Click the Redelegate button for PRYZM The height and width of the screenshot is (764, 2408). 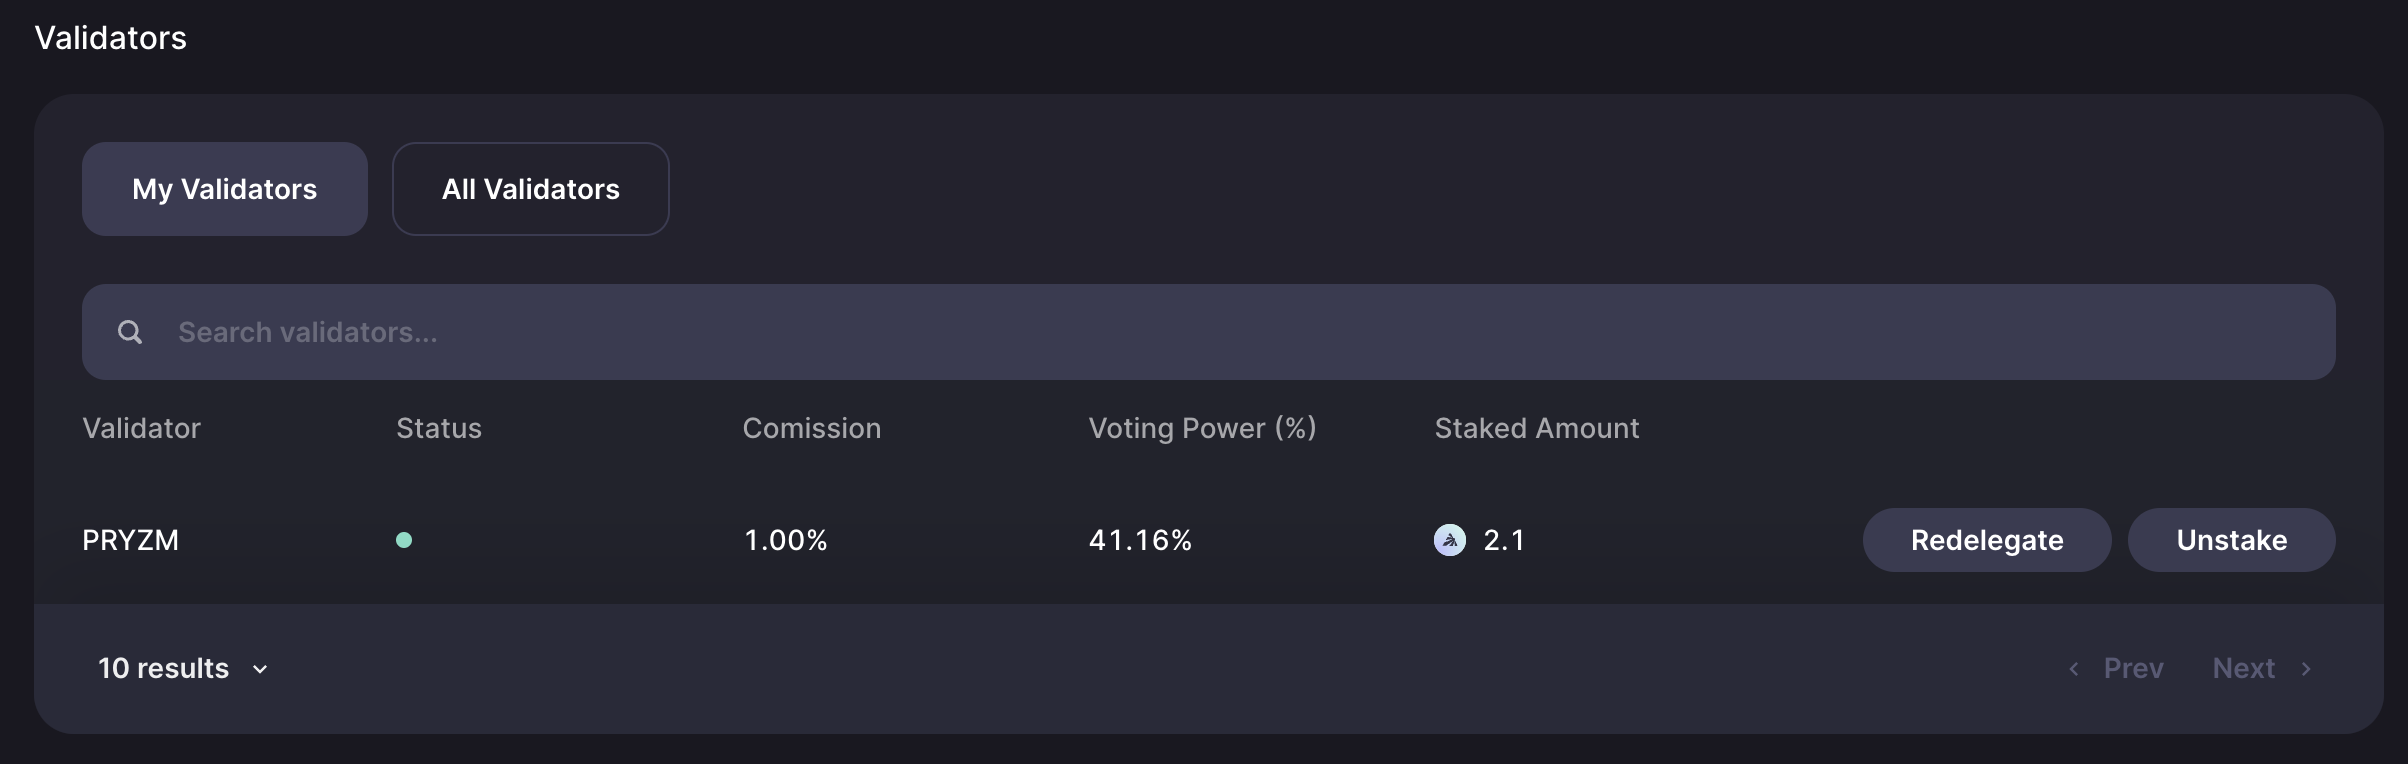tap(1987, 540)
